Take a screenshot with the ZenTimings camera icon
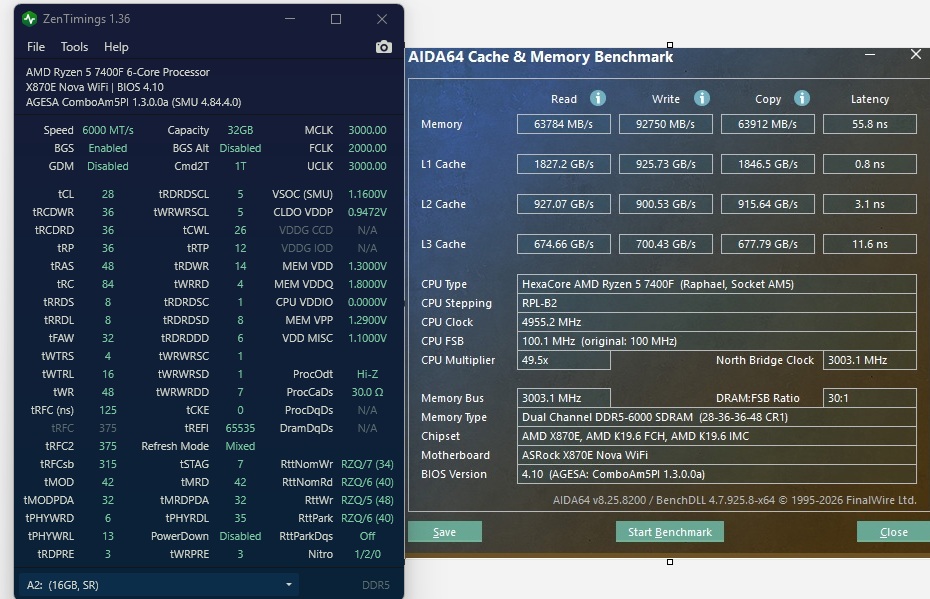Screen dimensions: 930x599 point(384,47)
